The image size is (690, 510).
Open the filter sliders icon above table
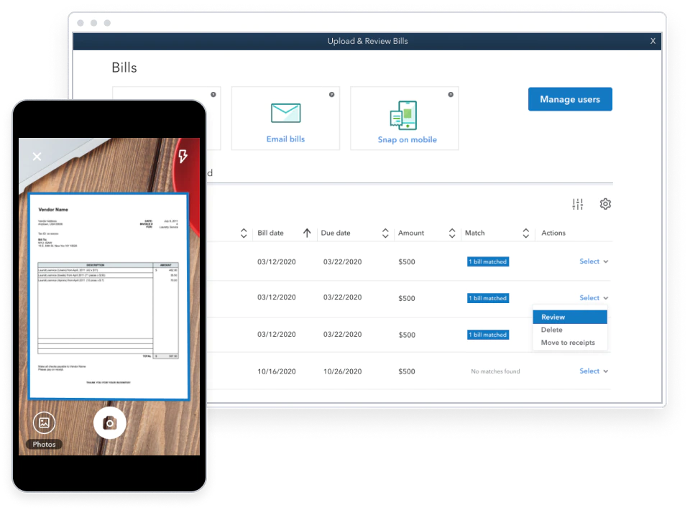577,204
